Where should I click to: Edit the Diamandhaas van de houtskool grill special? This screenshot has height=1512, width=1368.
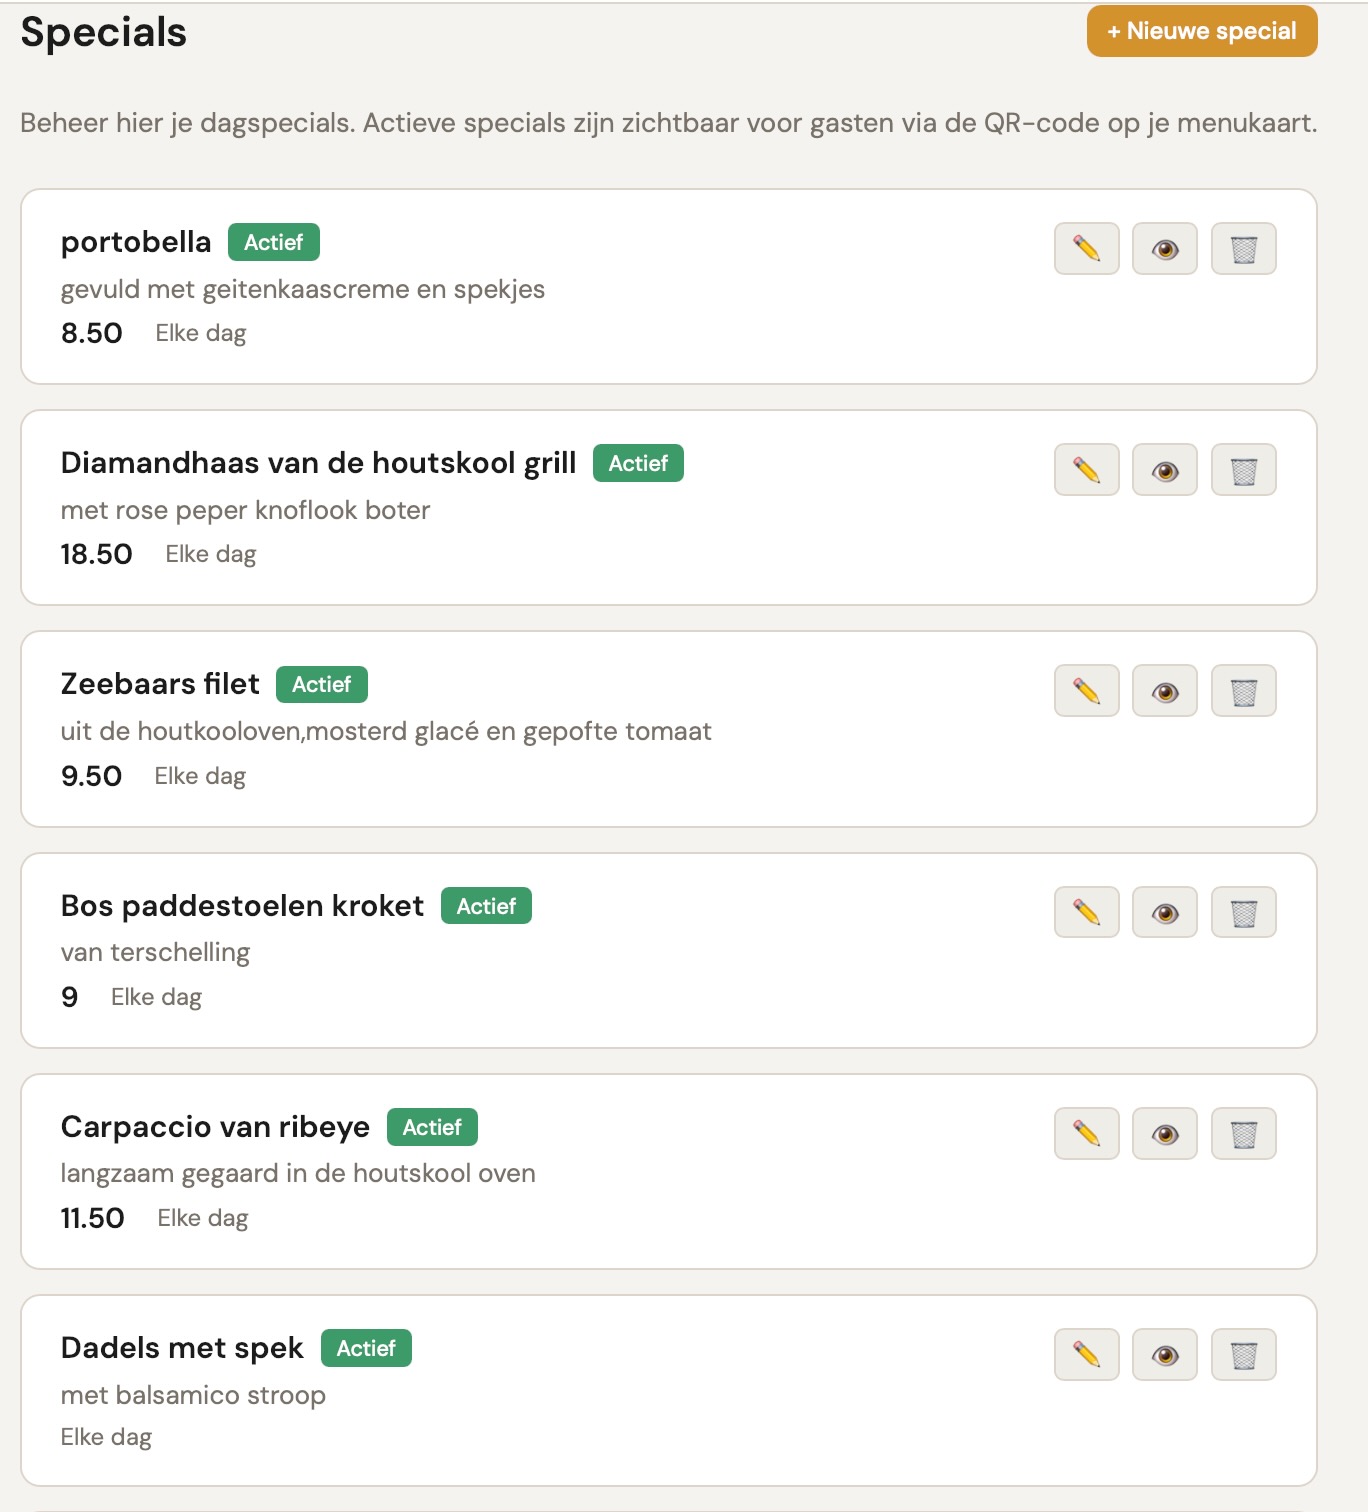(1086, 469)
